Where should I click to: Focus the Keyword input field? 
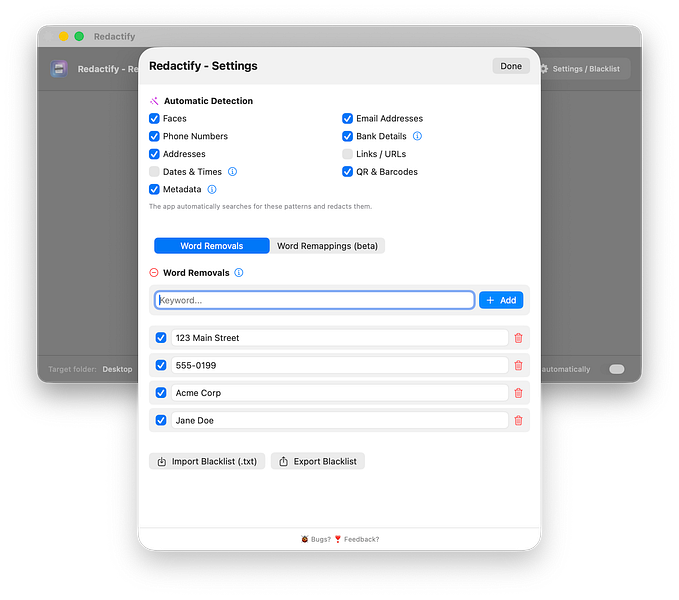(x=315, y=300)
